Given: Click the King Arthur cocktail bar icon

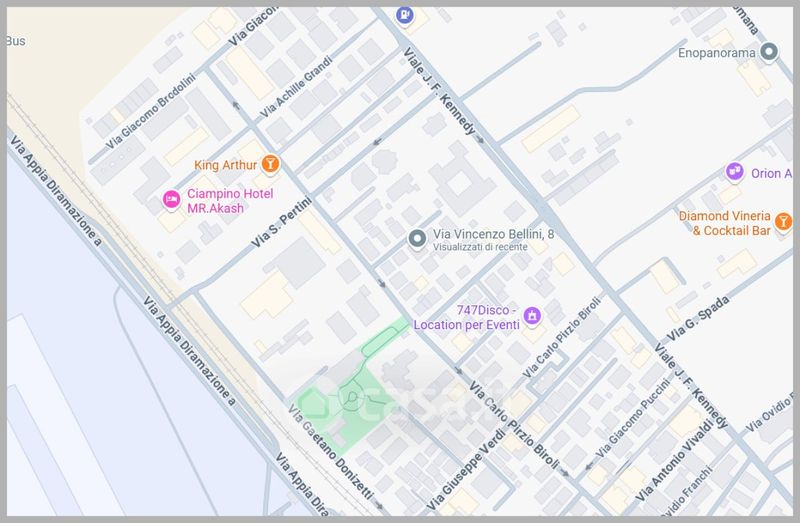Looking at the screenshot, I should [x=270, y=164].
